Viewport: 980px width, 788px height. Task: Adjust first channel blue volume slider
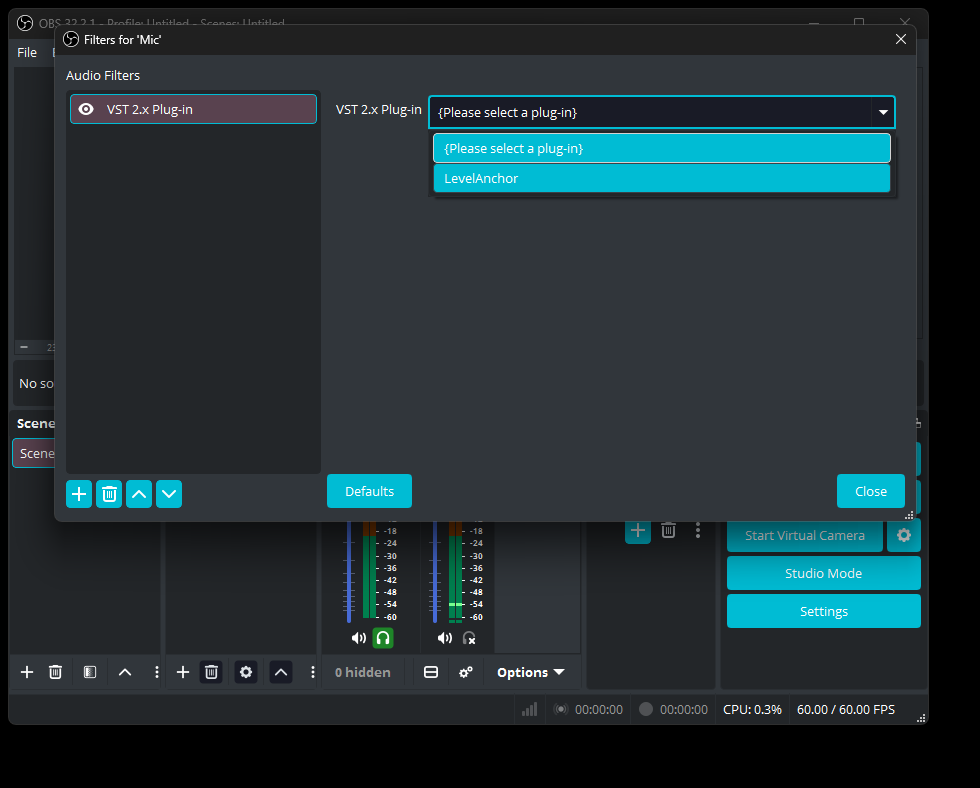pos(349,572)
